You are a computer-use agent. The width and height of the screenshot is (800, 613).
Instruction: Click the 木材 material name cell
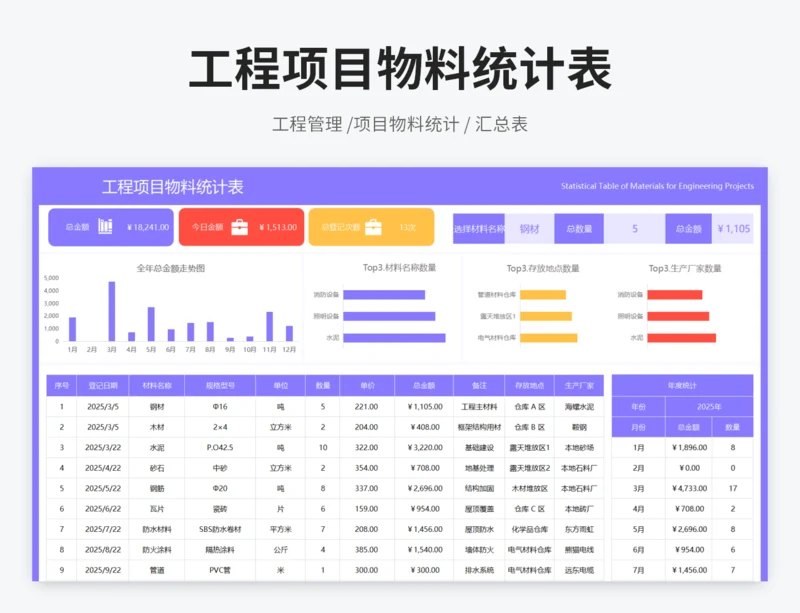(x=157, y=427)
